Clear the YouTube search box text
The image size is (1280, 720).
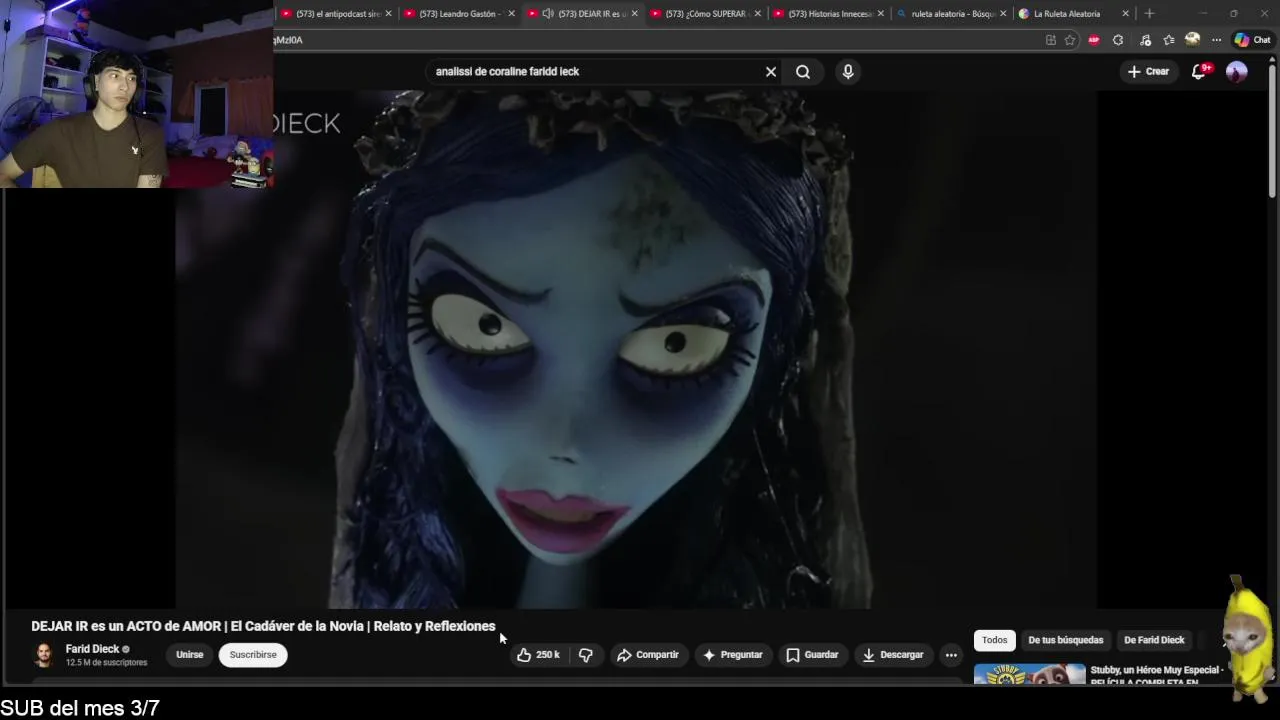tap(771, 72)
